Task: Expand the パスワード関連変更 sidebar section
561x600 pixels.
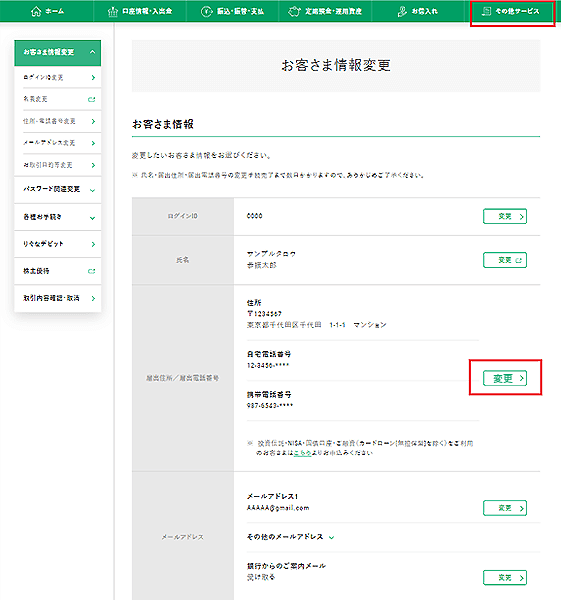Action: [92, 190]
